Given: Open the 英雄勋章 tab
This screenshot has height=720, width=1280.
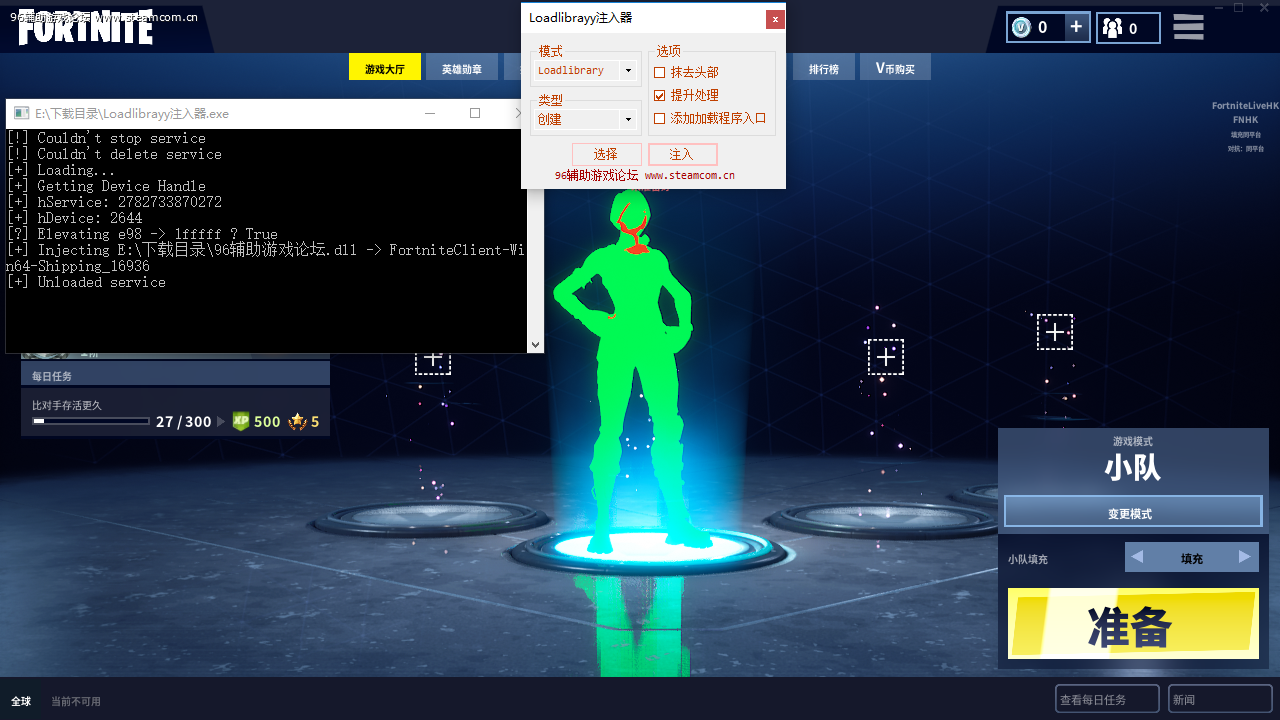Looking at the screenshot, I should (462, 68).
